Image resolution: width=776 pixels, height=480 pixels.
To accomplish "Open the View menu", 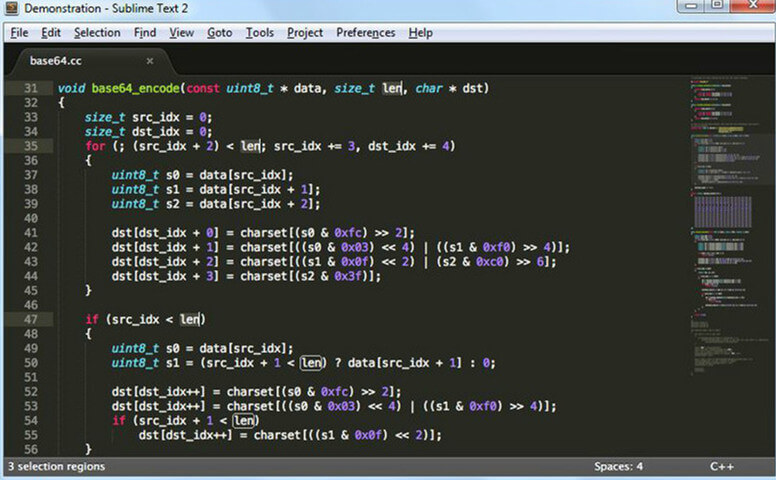I will click(x=182, y=33).
